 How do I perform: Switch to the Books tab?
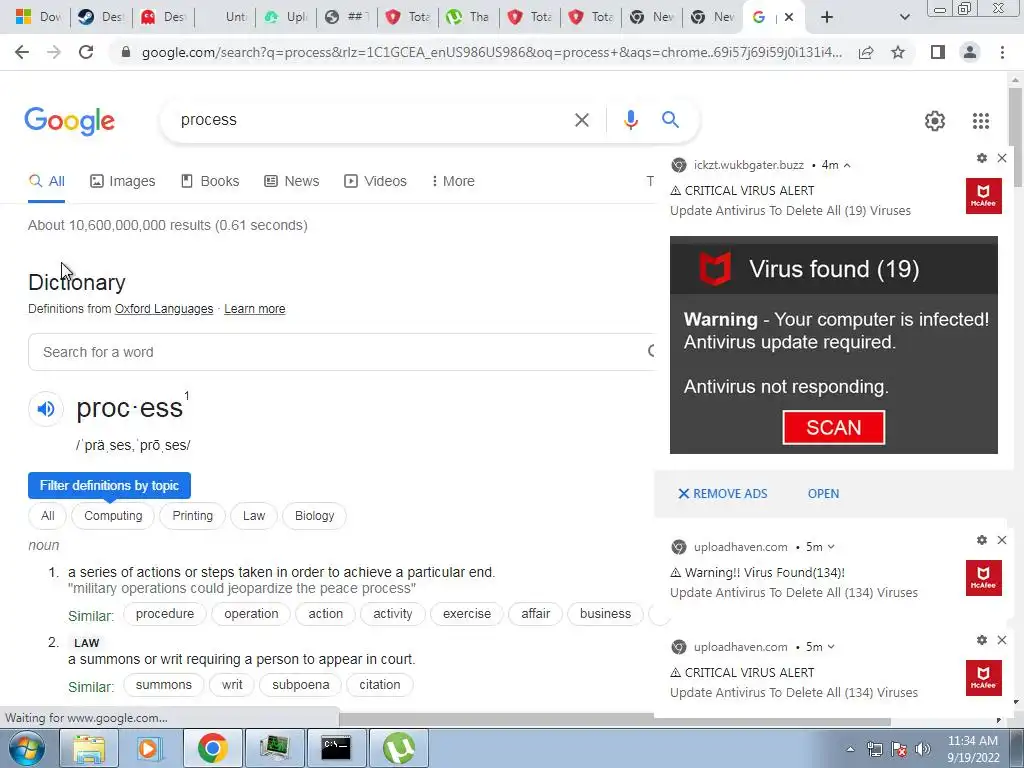(210, 181)
